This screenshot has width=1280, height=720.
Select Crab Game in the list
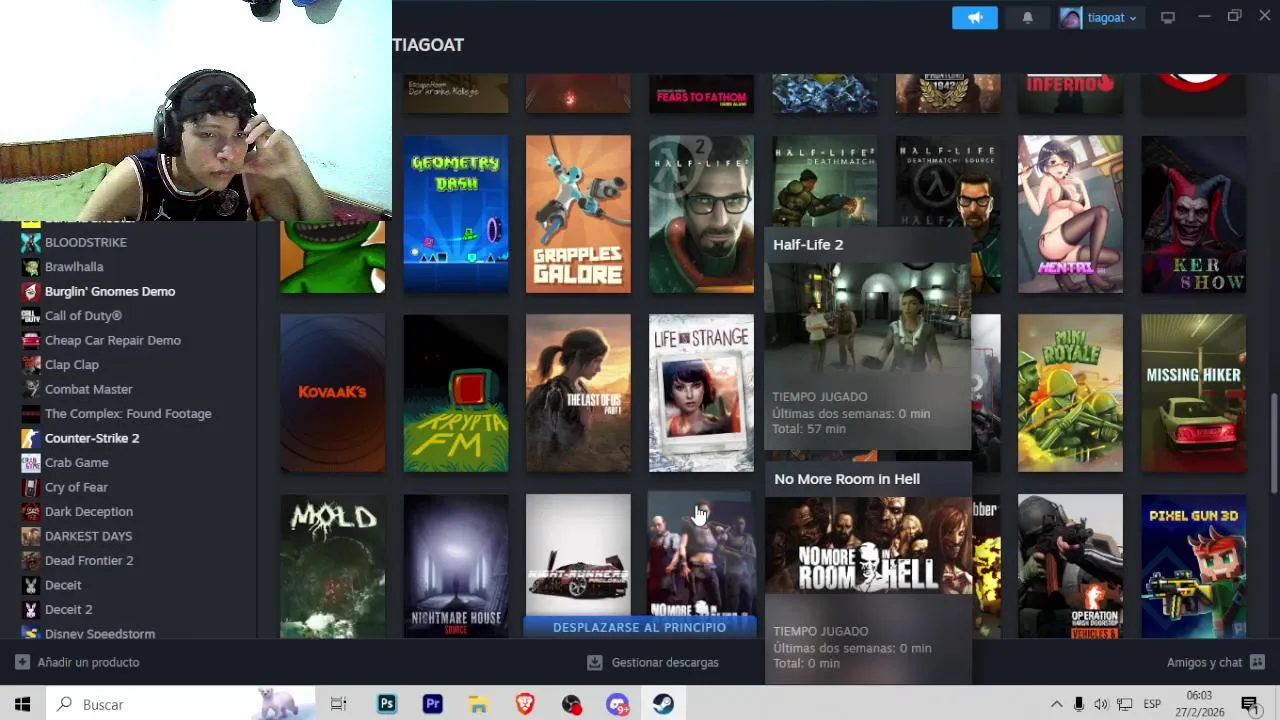click(x=76, y=462)
